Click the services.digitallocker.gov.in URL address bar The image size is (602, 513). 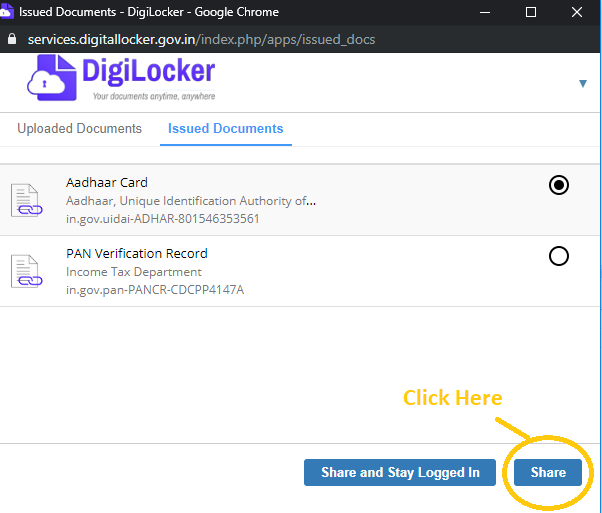coord(201,39)
